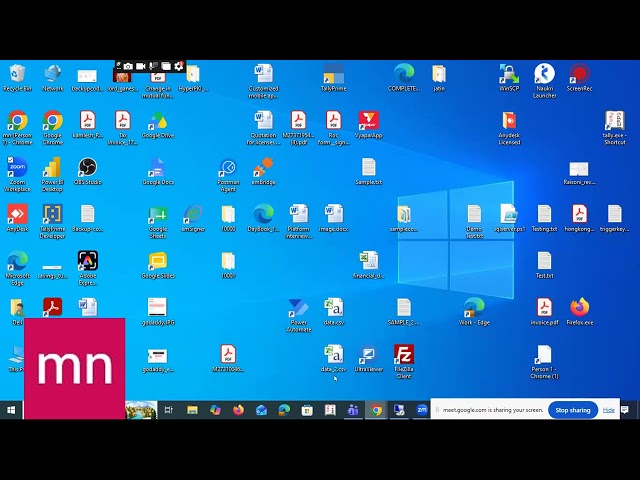Launch OBS Studio from the desktop
Image resolution: width=640 pixels, height=480 pixels.
tap(87, 171)
